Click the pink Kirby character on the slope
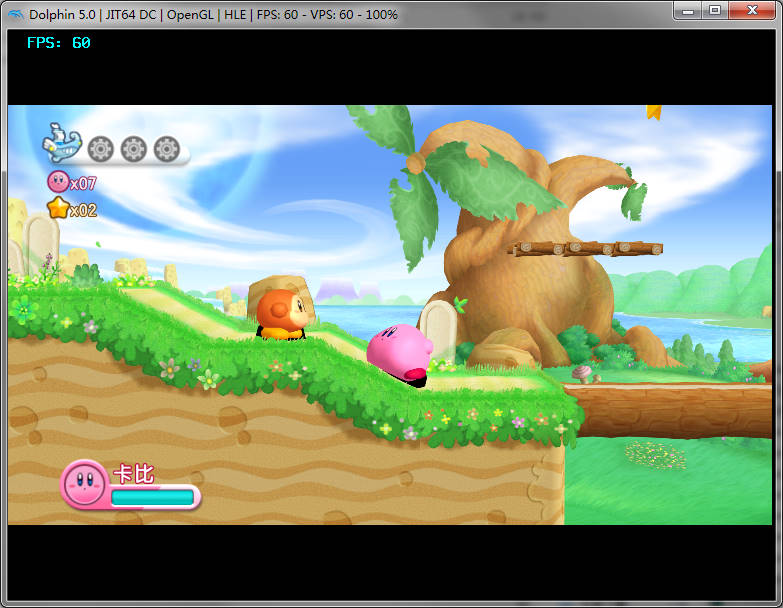Screen dimensions: 783x608 [400, 355]
